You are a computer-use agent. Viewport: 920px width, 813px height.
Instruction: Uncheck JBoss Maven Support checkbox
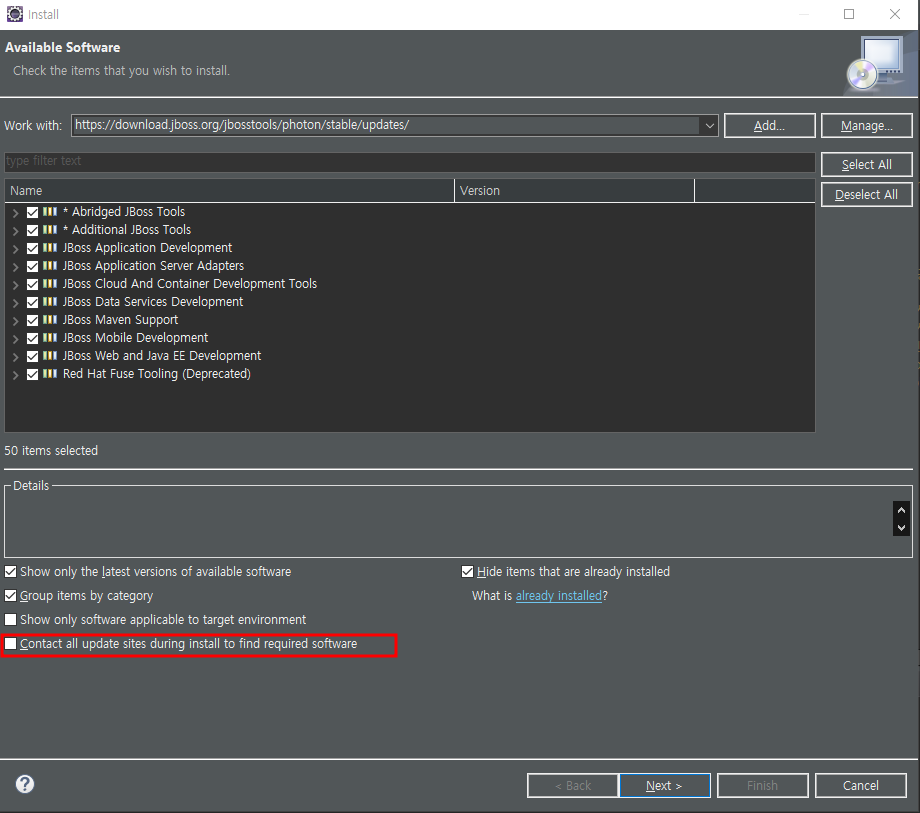pos(32,320)
